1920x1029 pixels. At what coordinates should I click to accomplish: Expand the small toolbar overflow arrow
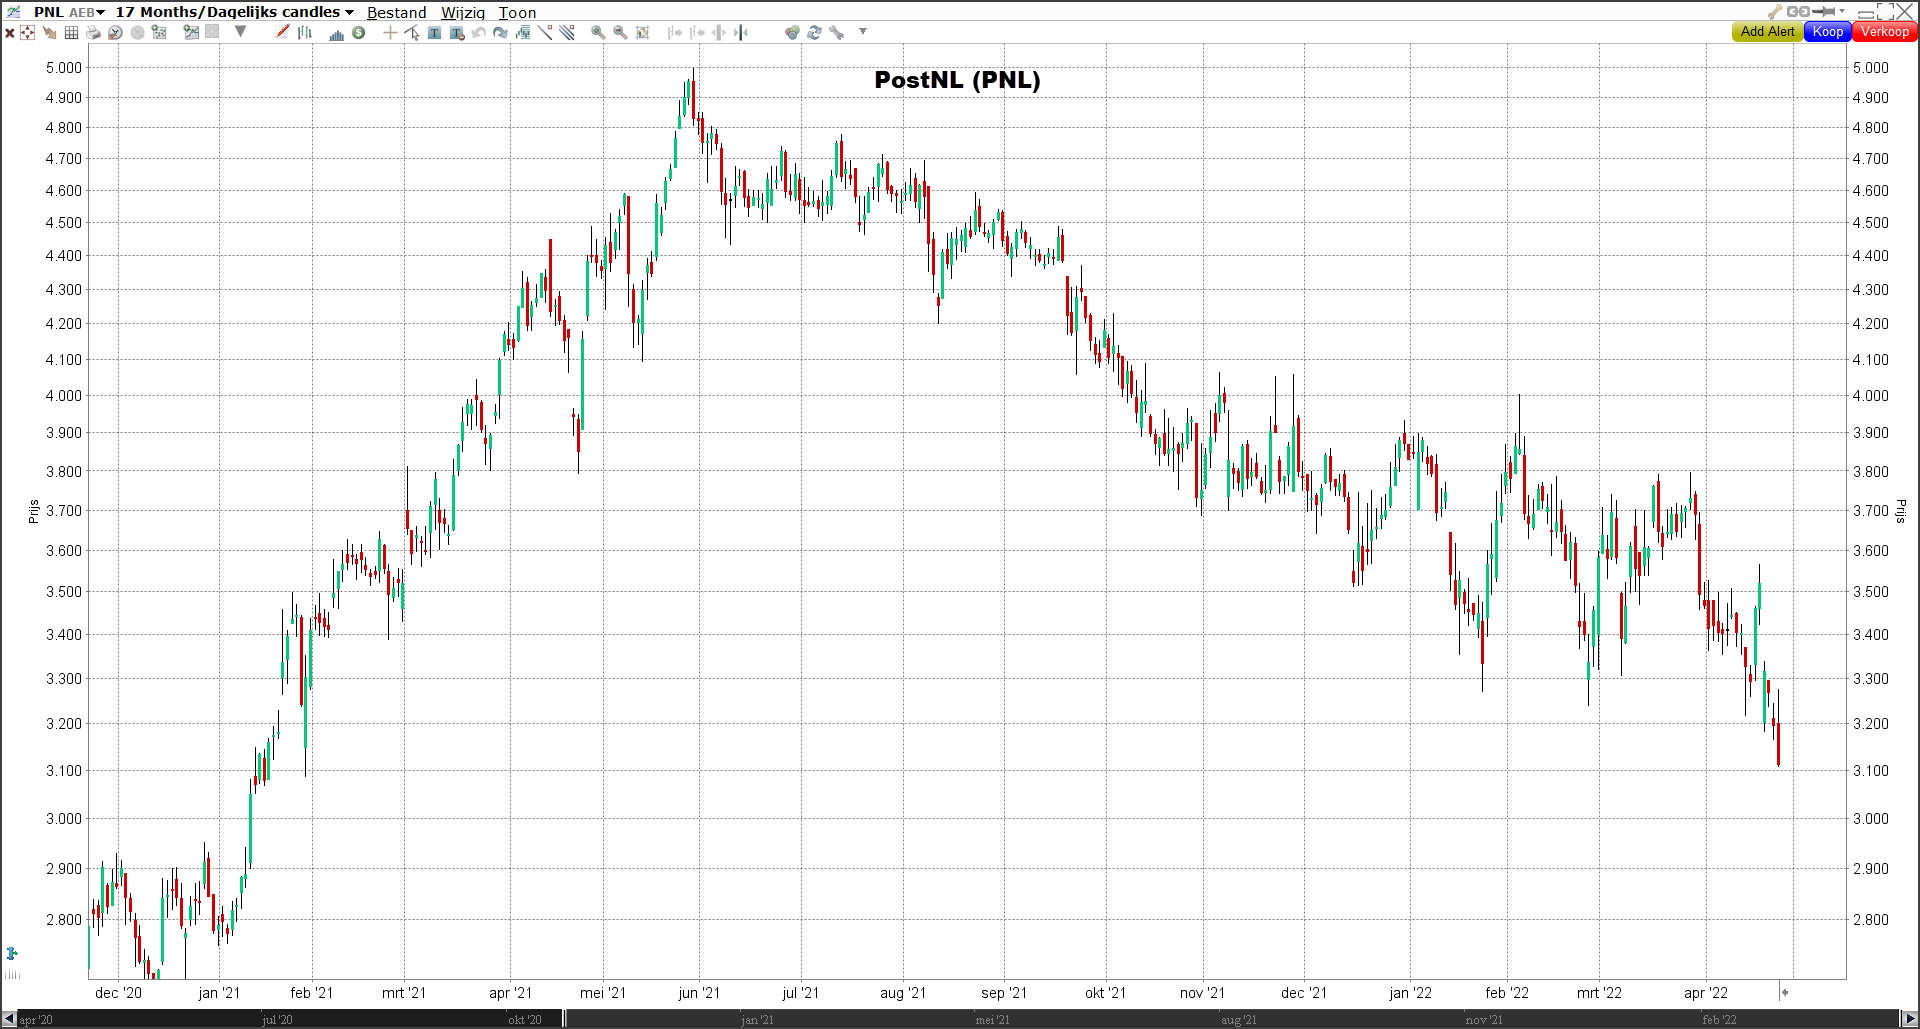coord(863,31)
